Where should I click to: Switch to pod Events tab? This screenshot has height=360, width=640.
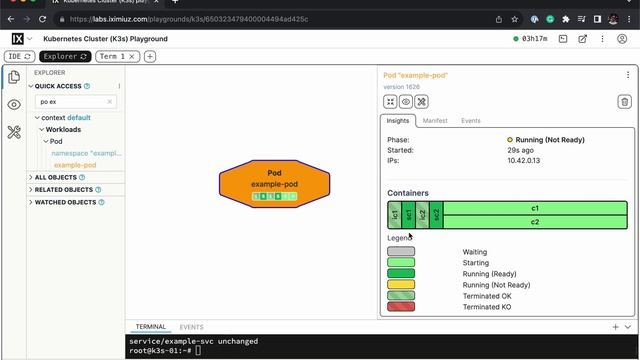(471, 121)
